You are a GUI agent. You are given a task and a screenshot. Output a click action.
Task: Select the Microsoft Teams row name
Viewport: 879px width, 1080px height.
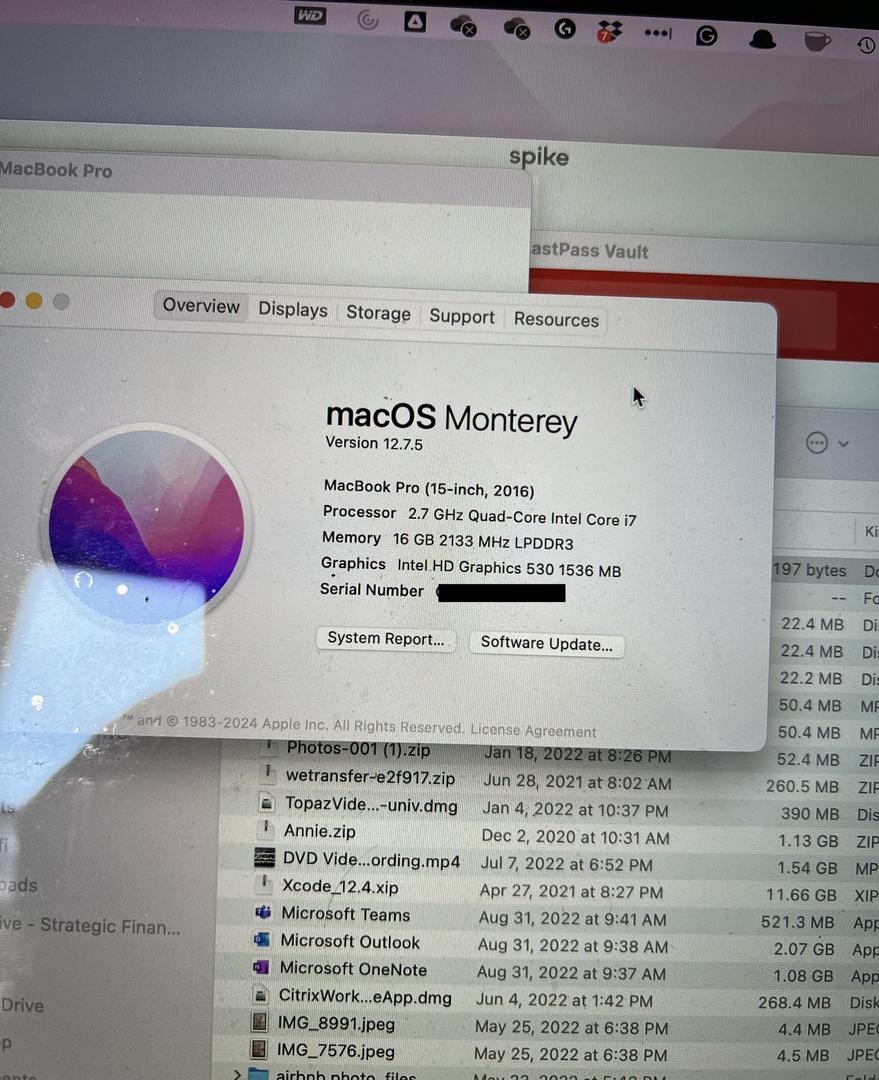(346, 914)
